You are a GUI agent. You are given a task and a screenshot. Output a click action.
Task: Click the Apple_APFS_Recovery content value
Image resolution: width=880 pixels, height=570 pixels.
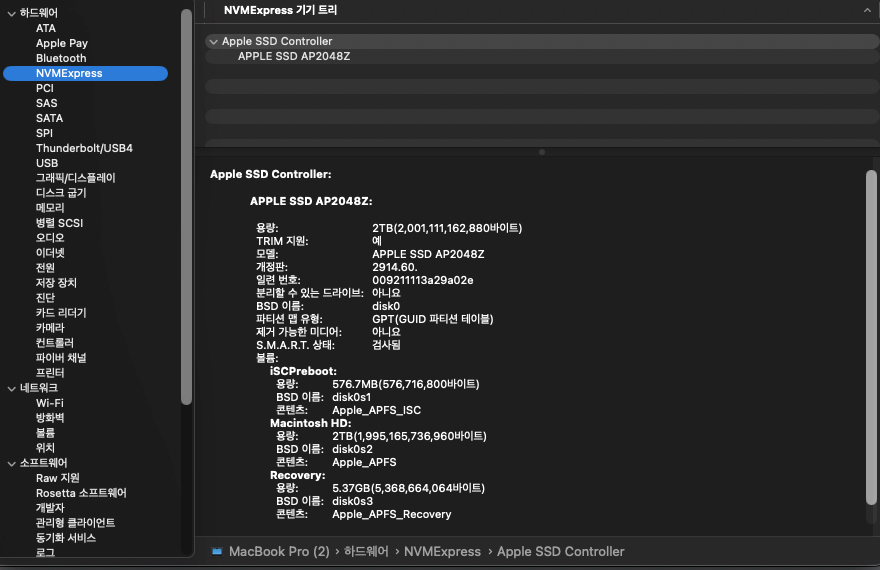pyautogui.click(x=392, y=514)
